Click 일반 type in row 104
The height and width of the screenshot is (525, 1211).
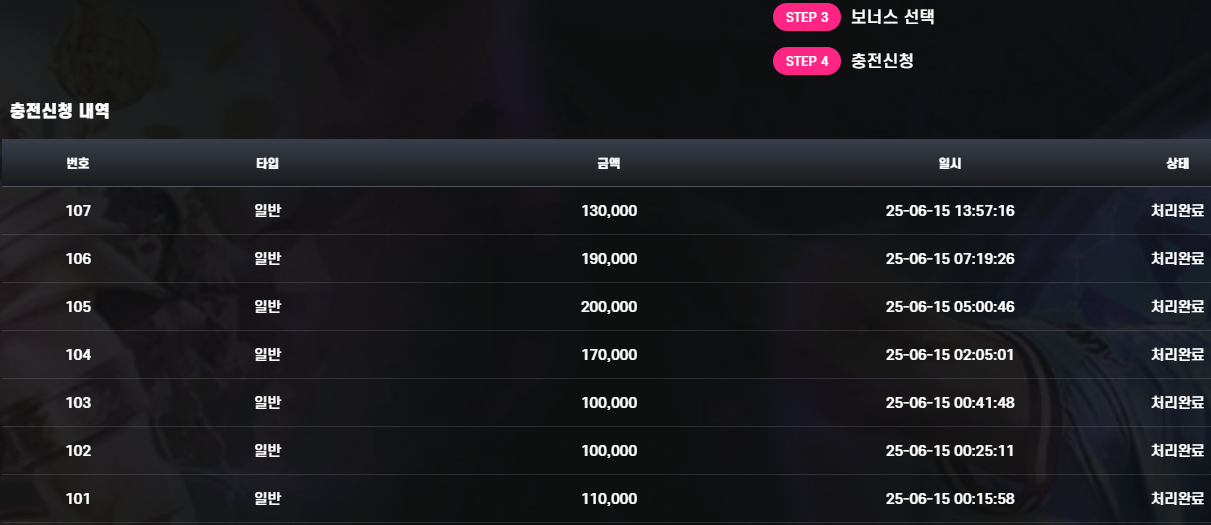tap(267, 355)
